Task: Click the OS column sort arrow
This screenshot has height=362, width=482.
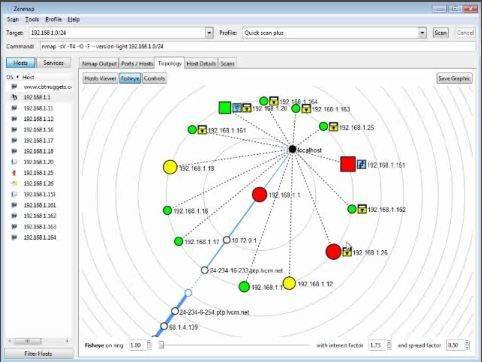Action: click(17, 77)
